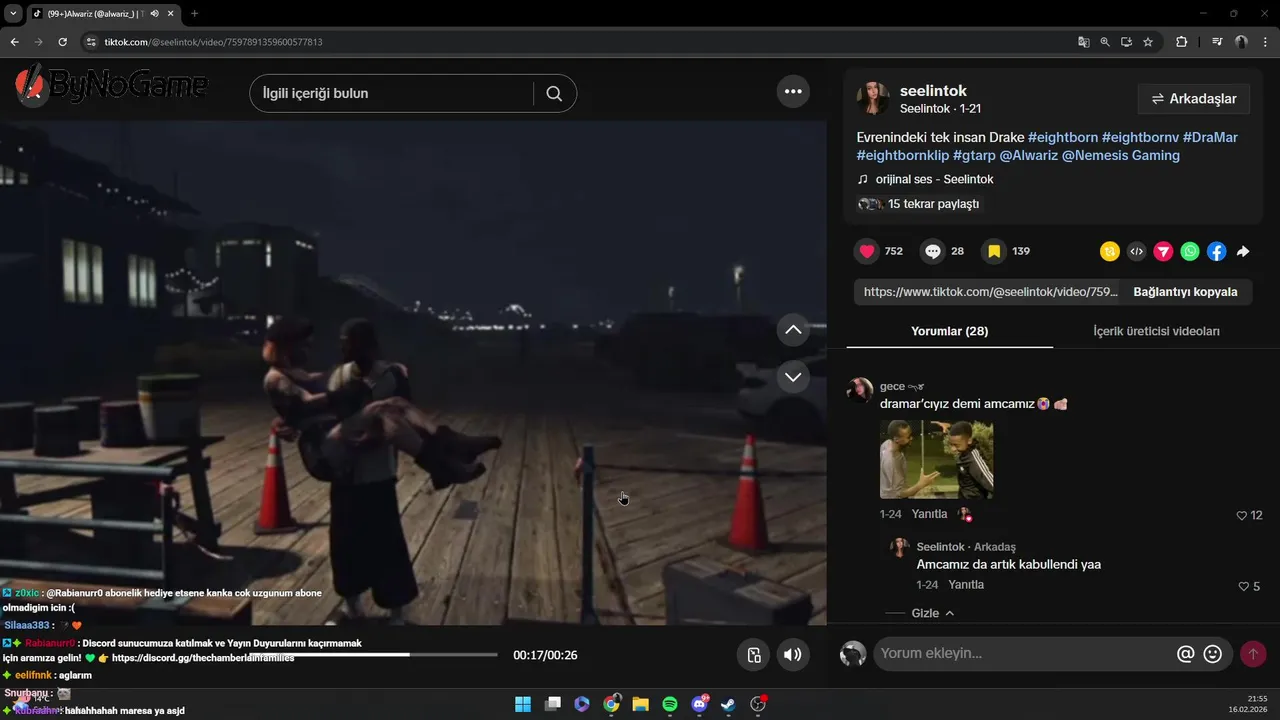Open comments via the speech bubble icon

(x=932, y=251)
